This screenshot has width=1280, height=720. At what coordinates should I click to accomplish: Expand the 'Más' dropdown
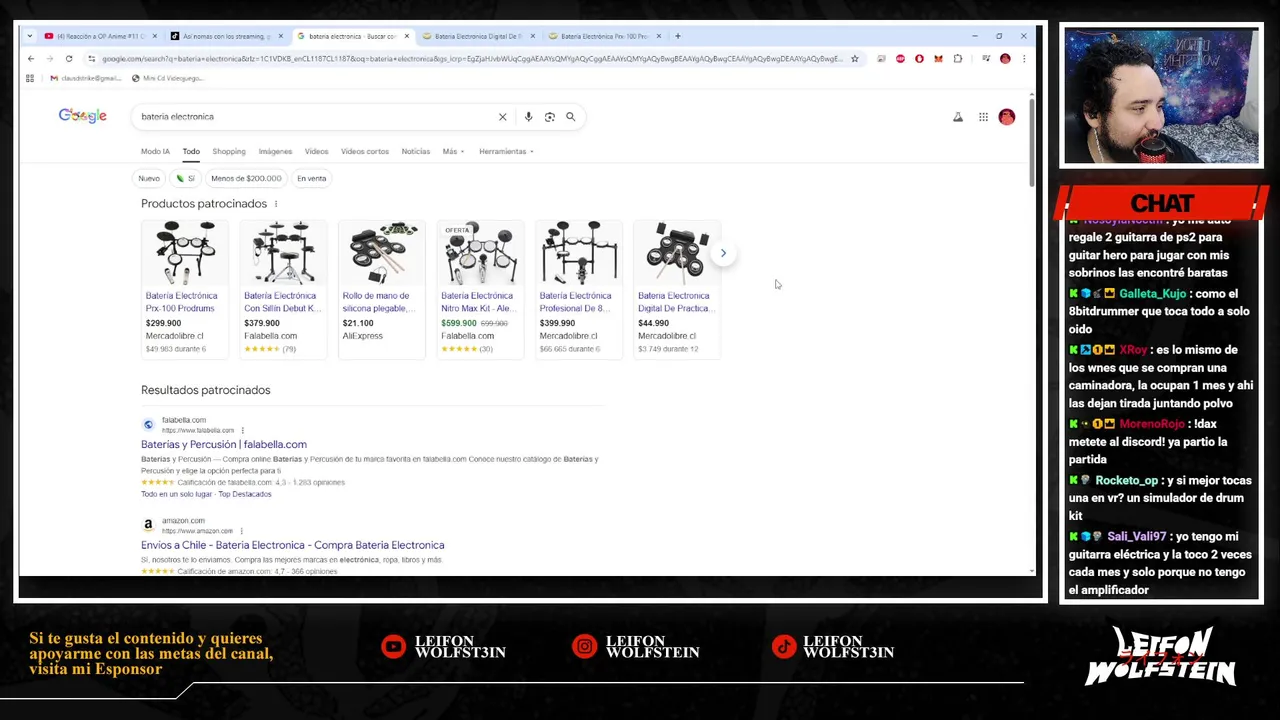(x=453, y=151)
